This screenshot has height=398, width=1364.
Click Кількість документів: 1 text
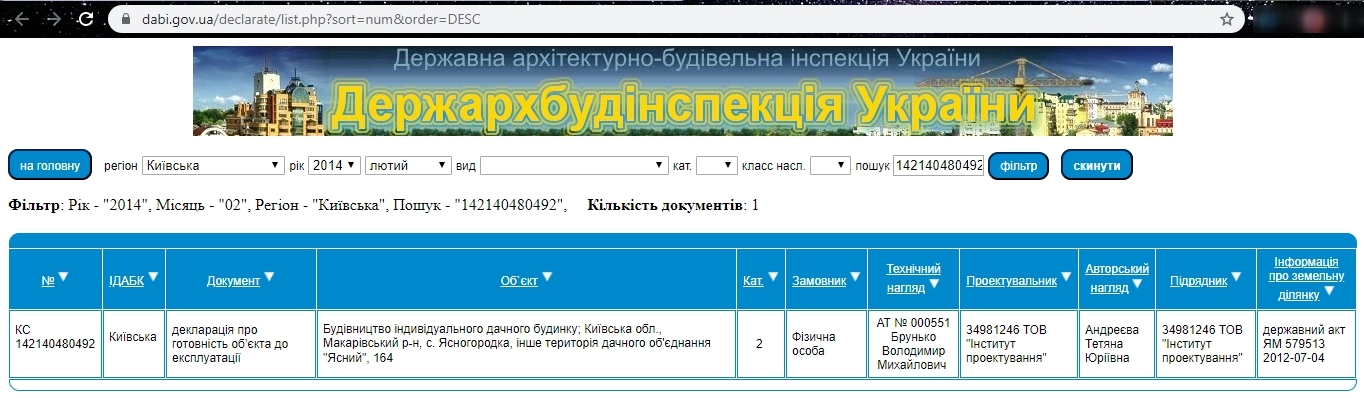673,205
